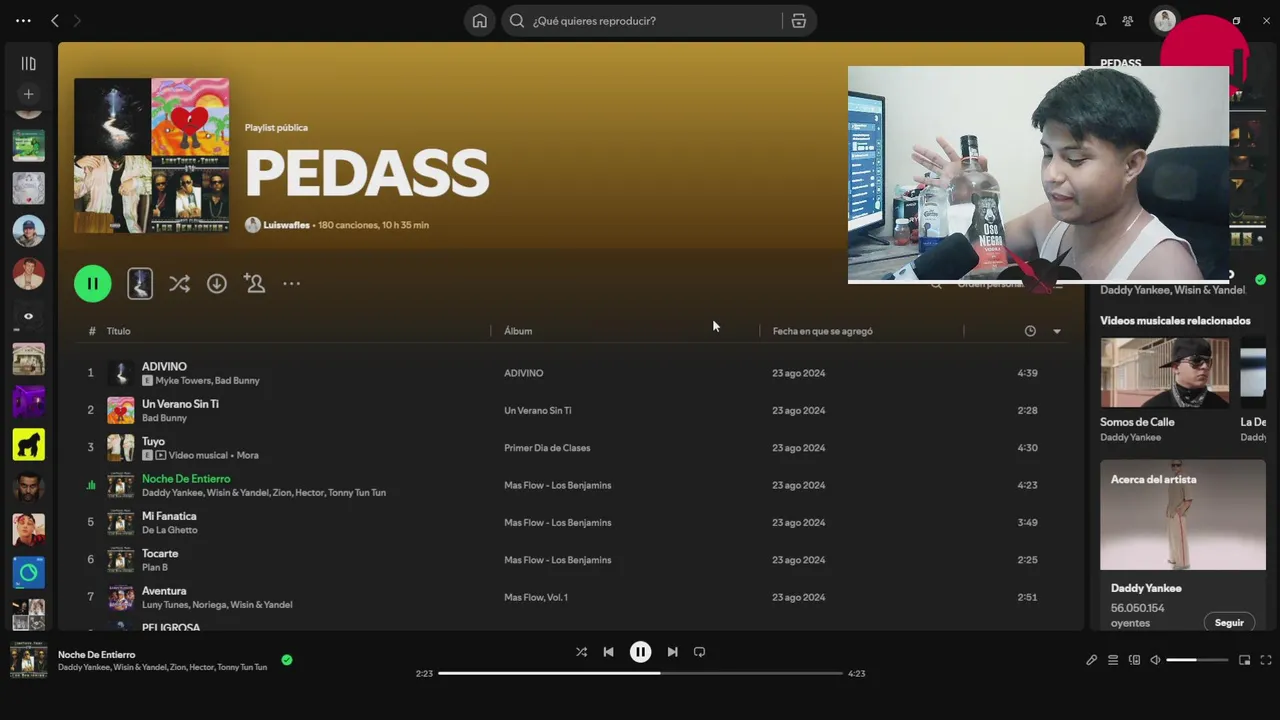
Task: Go to Spotify Home
Action: 480,21
